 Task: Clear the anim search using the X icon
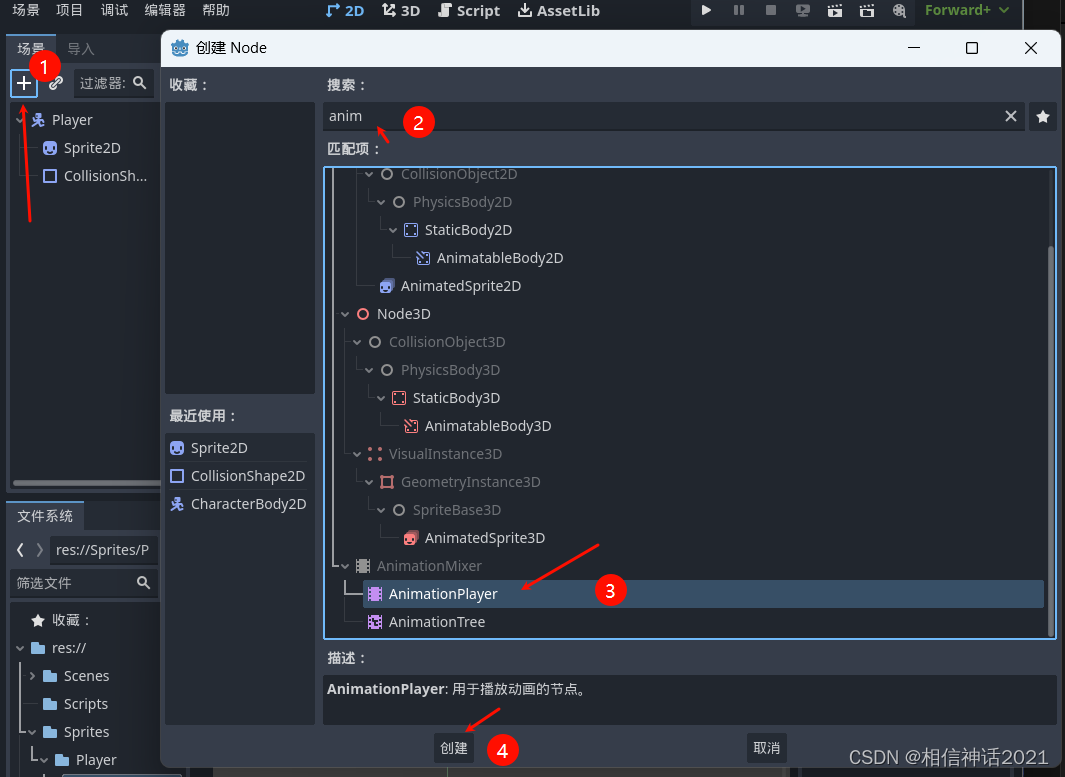point(1010,116)
